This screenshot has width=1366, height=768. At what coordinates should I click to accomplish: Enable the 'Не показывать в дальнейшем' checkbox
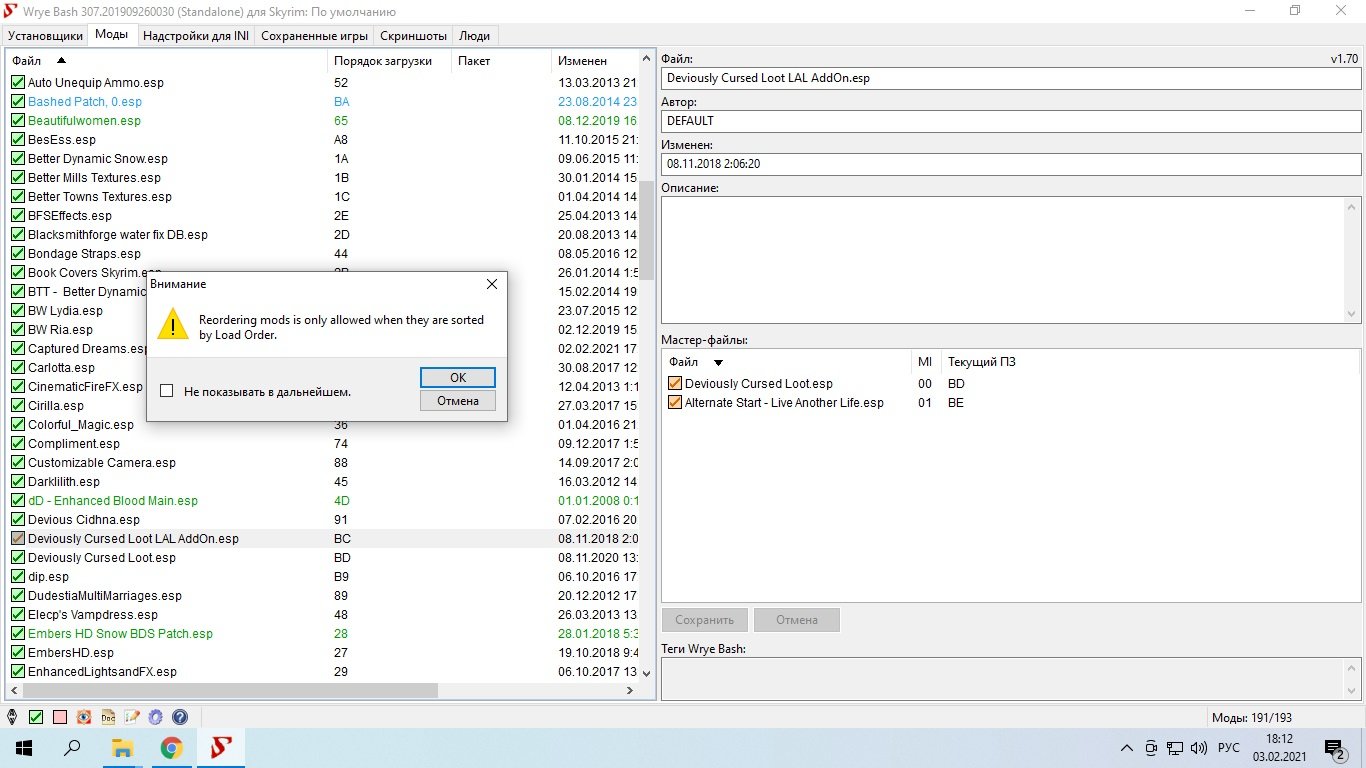(167, 391)
